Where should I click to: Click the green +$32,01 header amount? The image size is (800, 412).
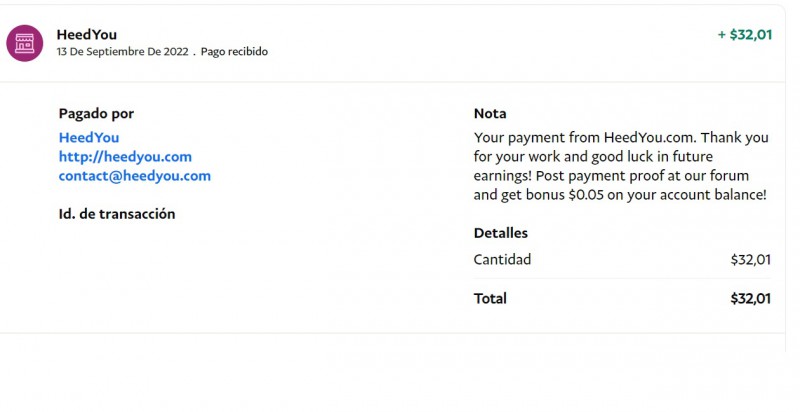745,35
